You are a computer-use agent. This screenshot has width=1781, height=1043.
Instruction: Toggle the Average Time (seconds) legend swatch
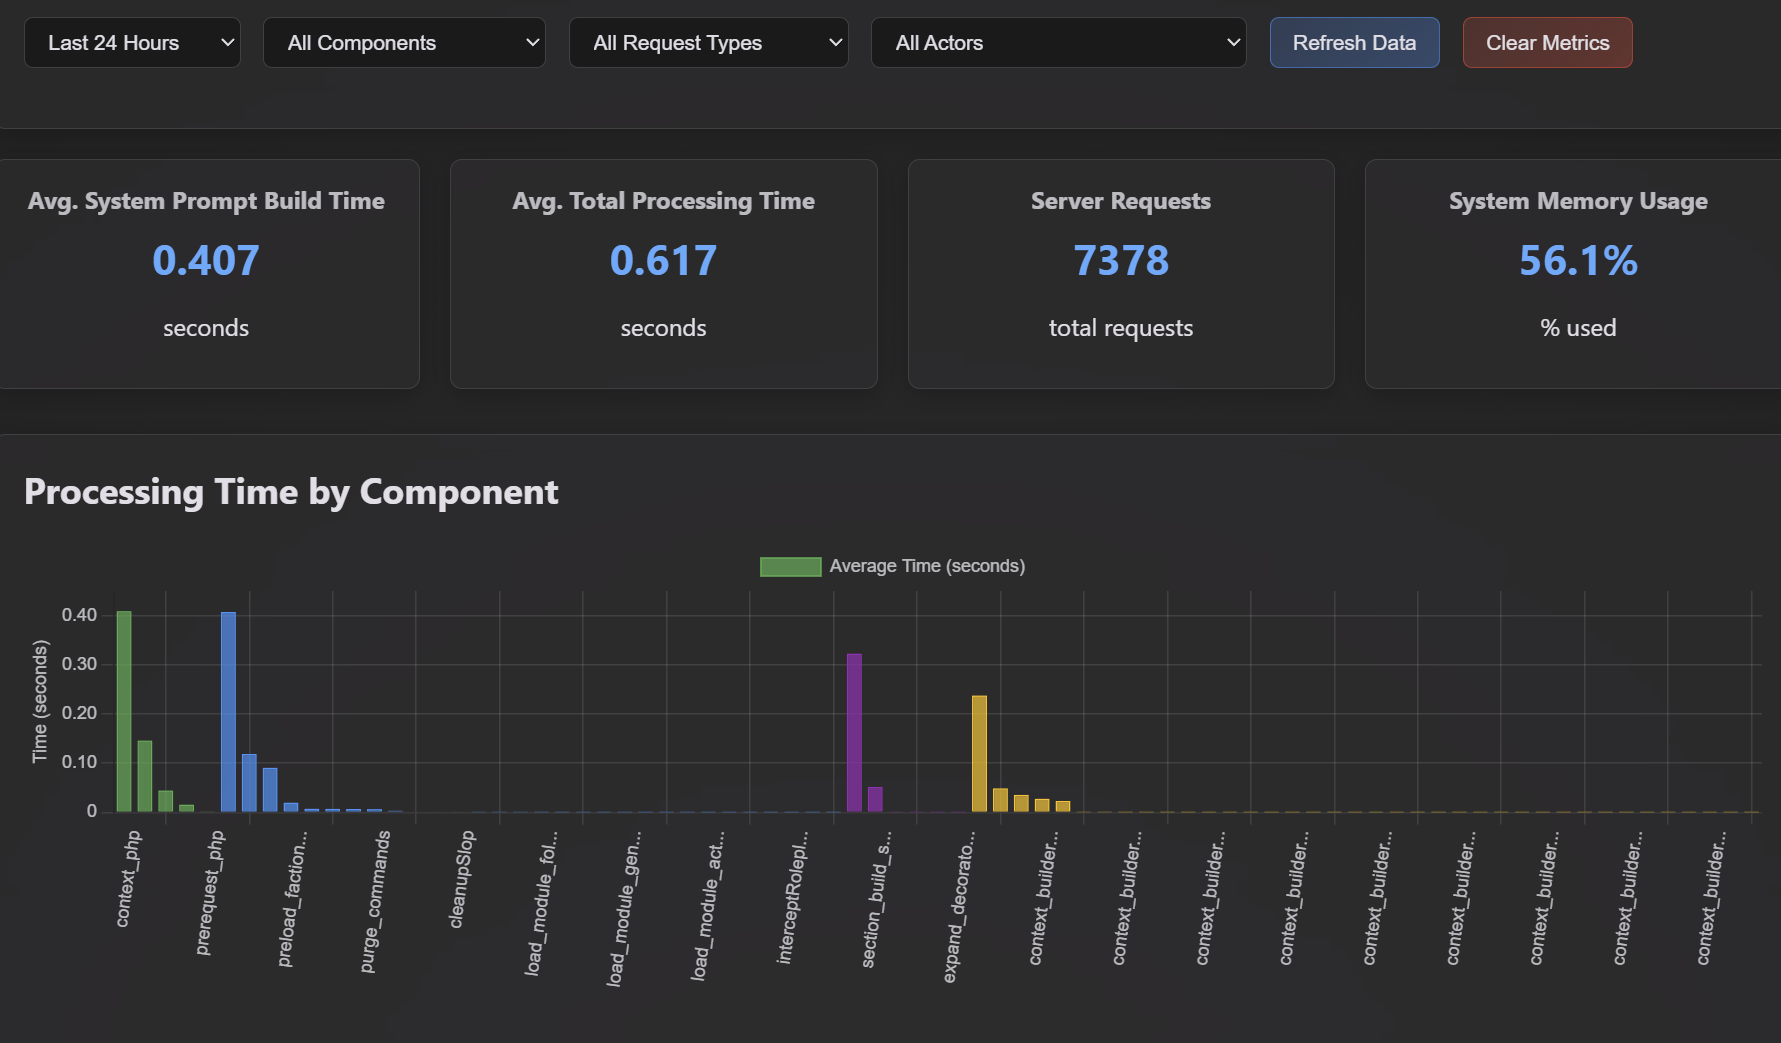click(790, 567)
